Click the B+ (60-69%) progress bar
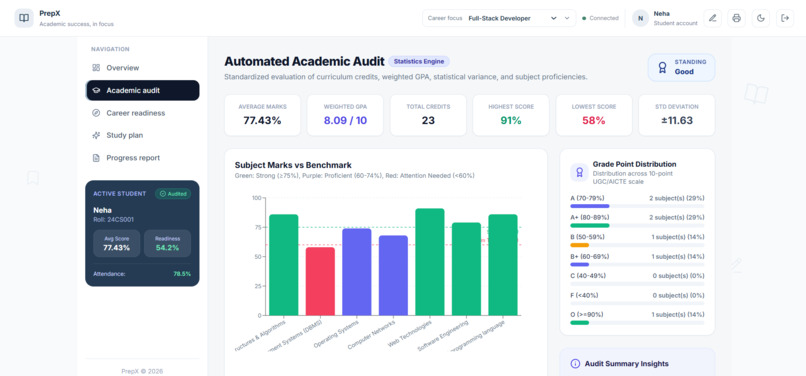Screen dimensions: 806x376 click(x=637, y=264)
